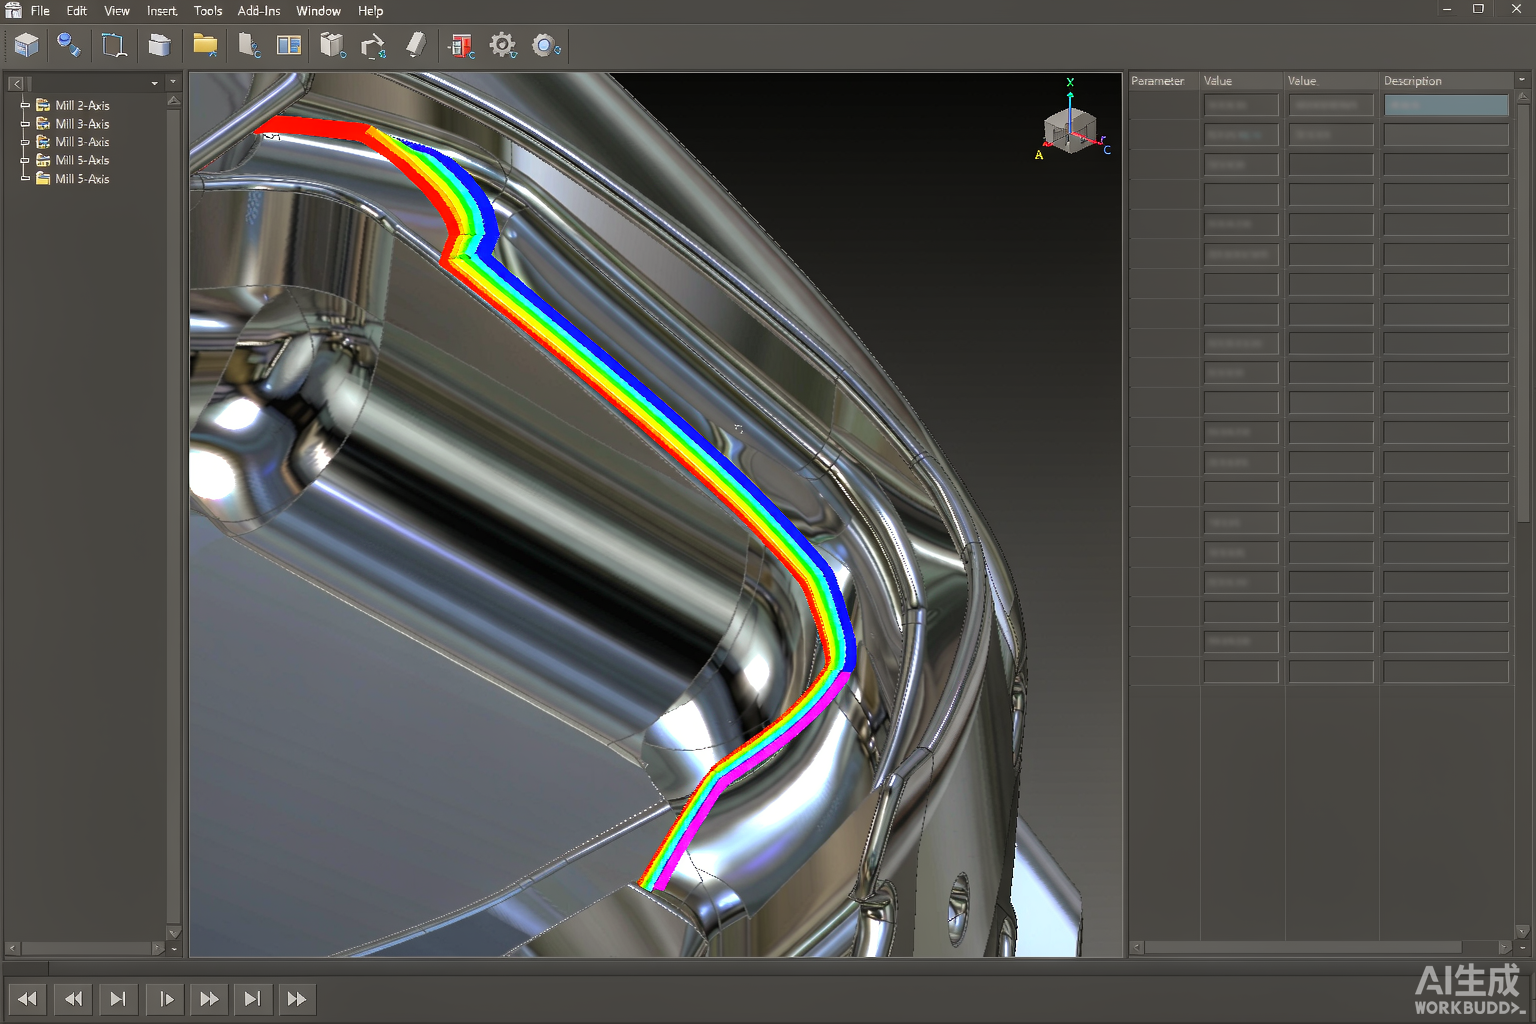Open the operations tree dropdown arrow
The width and height of the screenshot is (1536, 1024).
coord(154,83)
